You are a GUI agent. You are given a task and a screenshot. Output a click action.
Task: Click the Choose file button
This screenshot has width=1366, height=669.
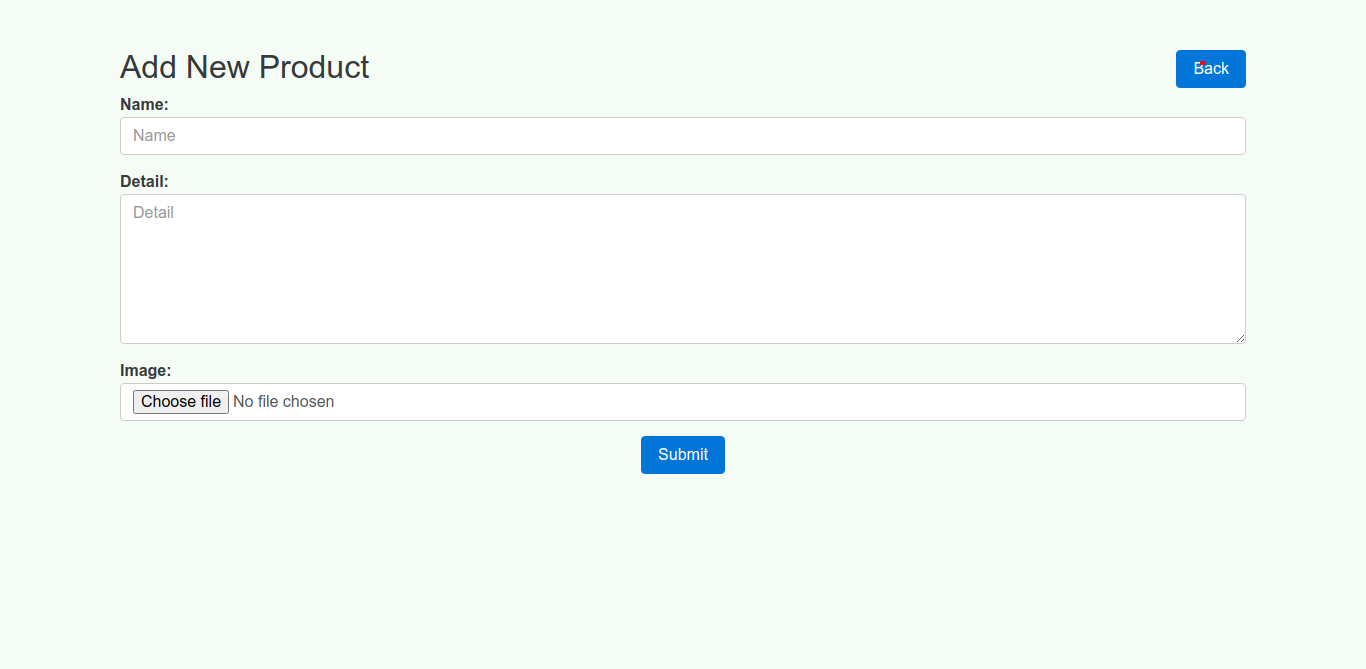[181, 402]
